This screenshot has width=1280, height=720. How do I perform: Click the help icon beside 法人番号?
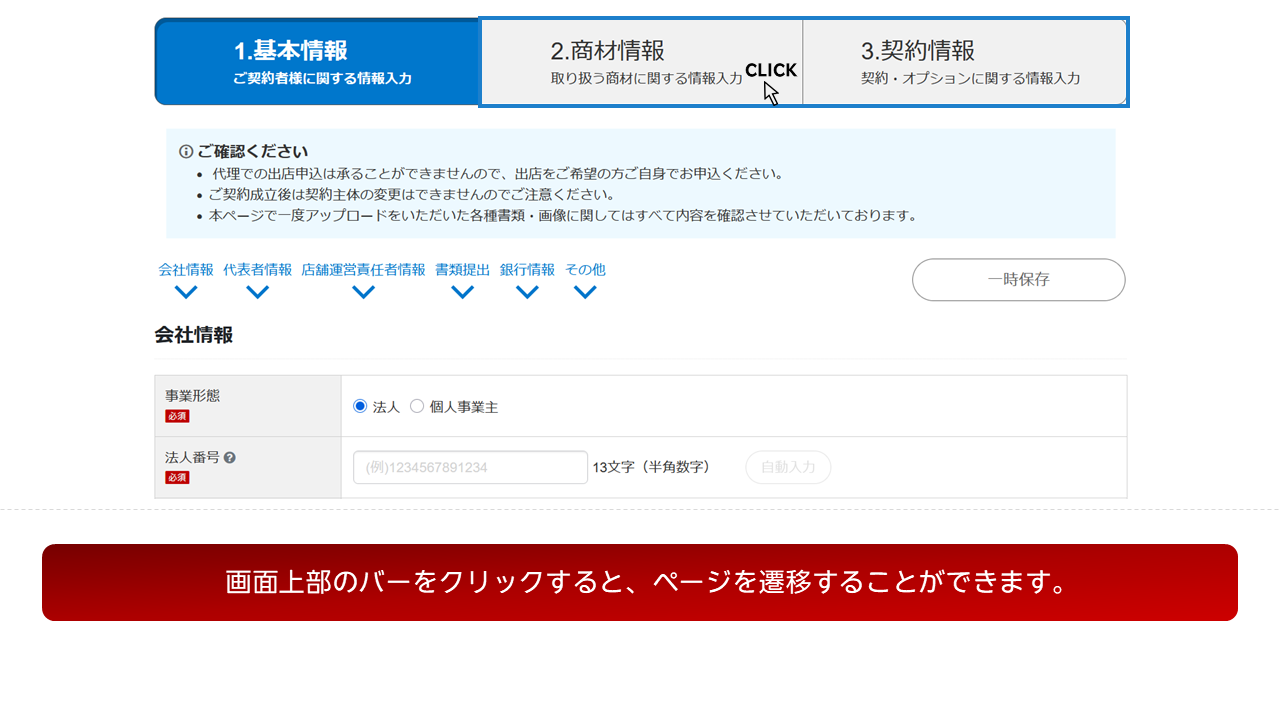[x=230, y=458]
